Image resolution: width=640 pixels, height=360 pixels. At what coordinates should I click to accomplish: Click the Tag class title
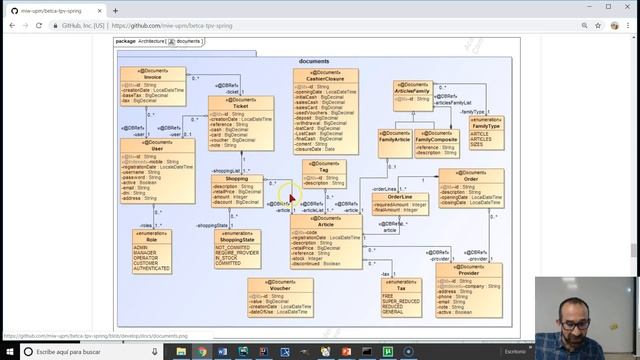[324, 170]
